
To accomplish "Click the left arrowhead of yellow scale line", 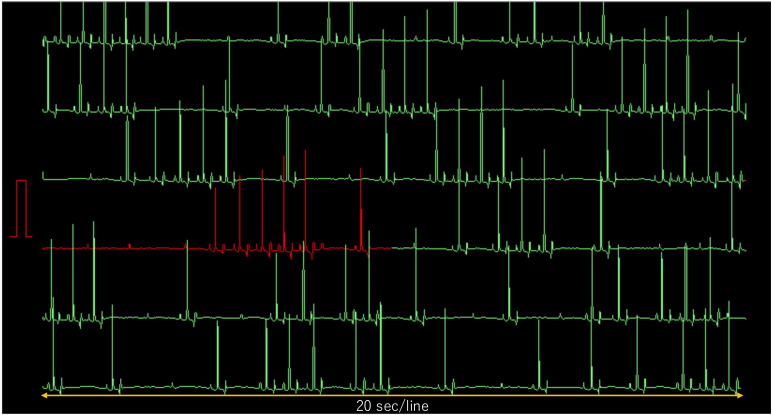I will coord(45,396).
